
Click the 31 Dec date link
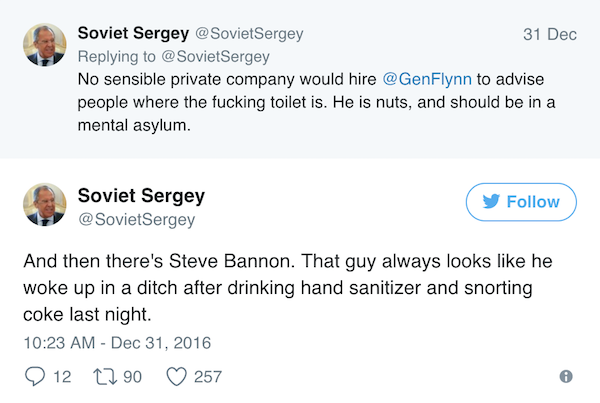tap(549, 34)
